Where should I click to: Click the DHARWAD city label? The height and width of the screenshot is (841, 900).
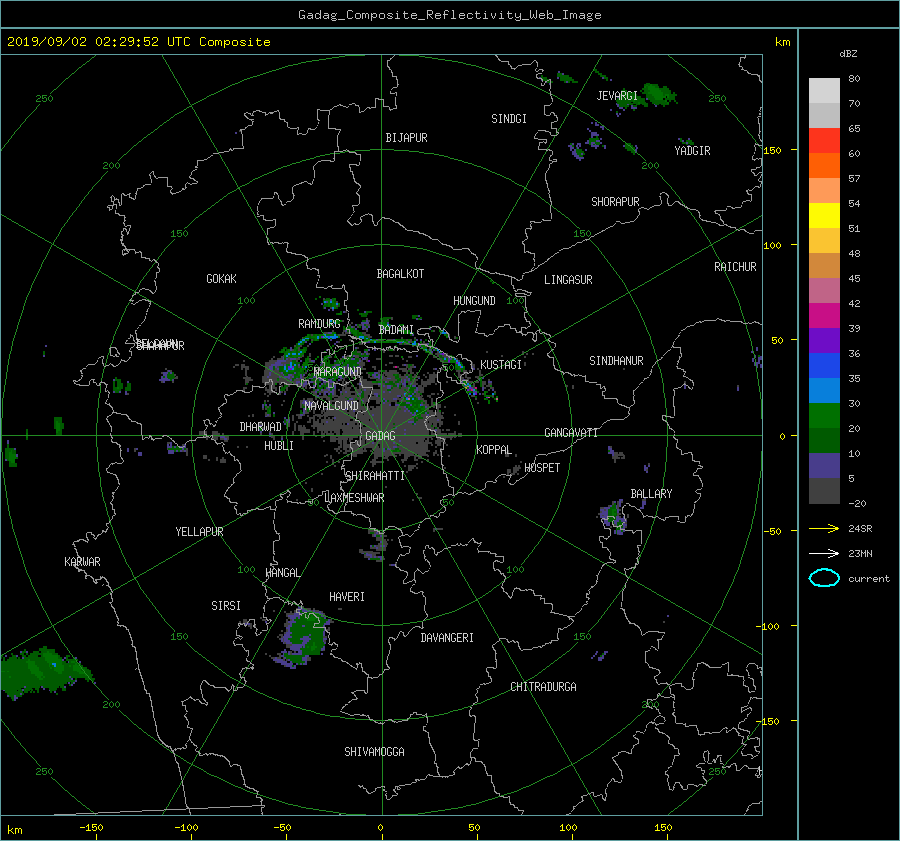click(261, 427)
